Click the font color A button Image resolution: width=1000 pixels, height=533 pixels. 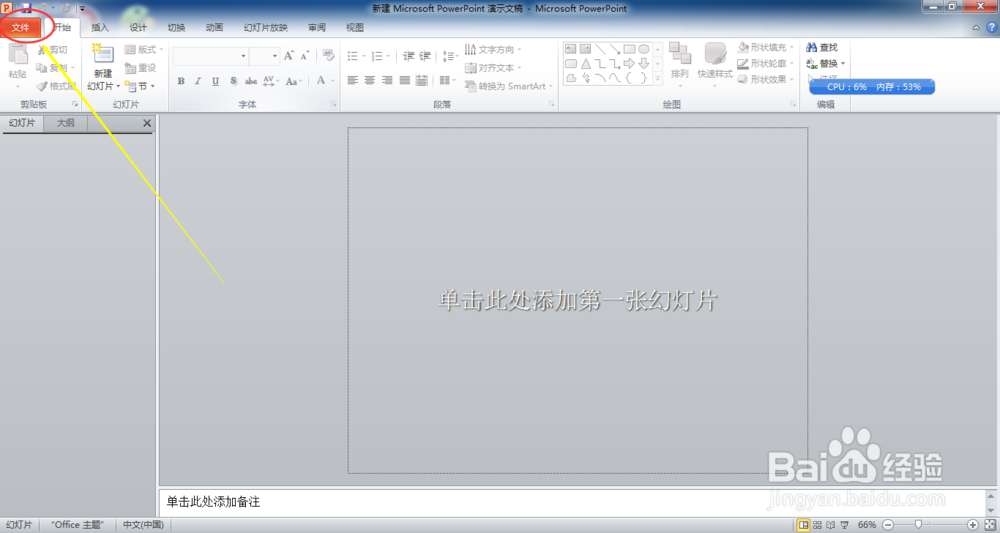321,80
